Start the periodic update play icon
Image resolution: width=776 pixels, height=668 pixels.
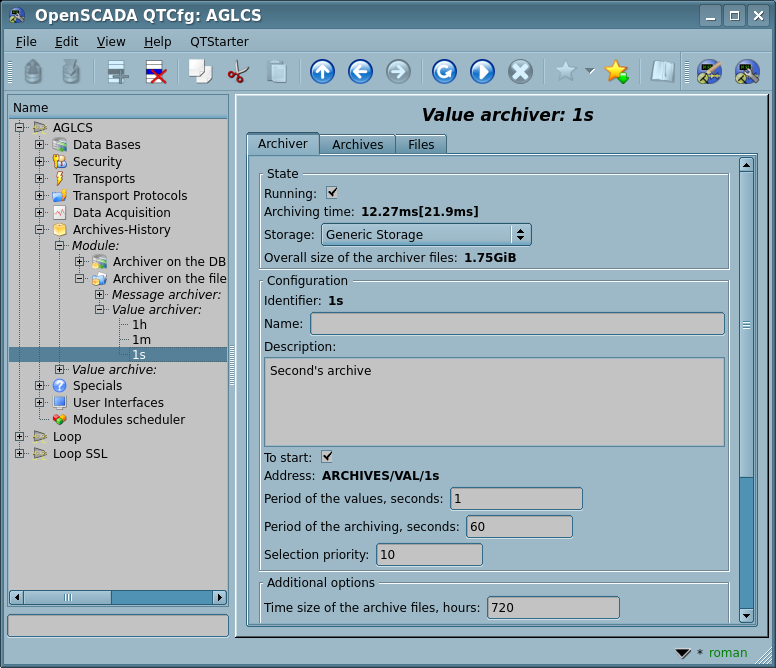coord(482,71)
